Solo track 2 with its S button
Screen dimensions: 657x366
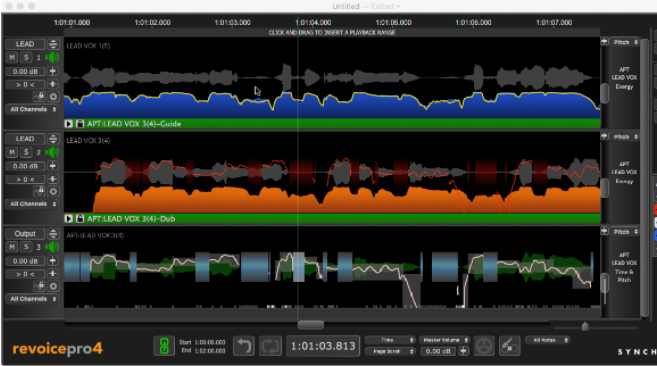coord(26,152)
